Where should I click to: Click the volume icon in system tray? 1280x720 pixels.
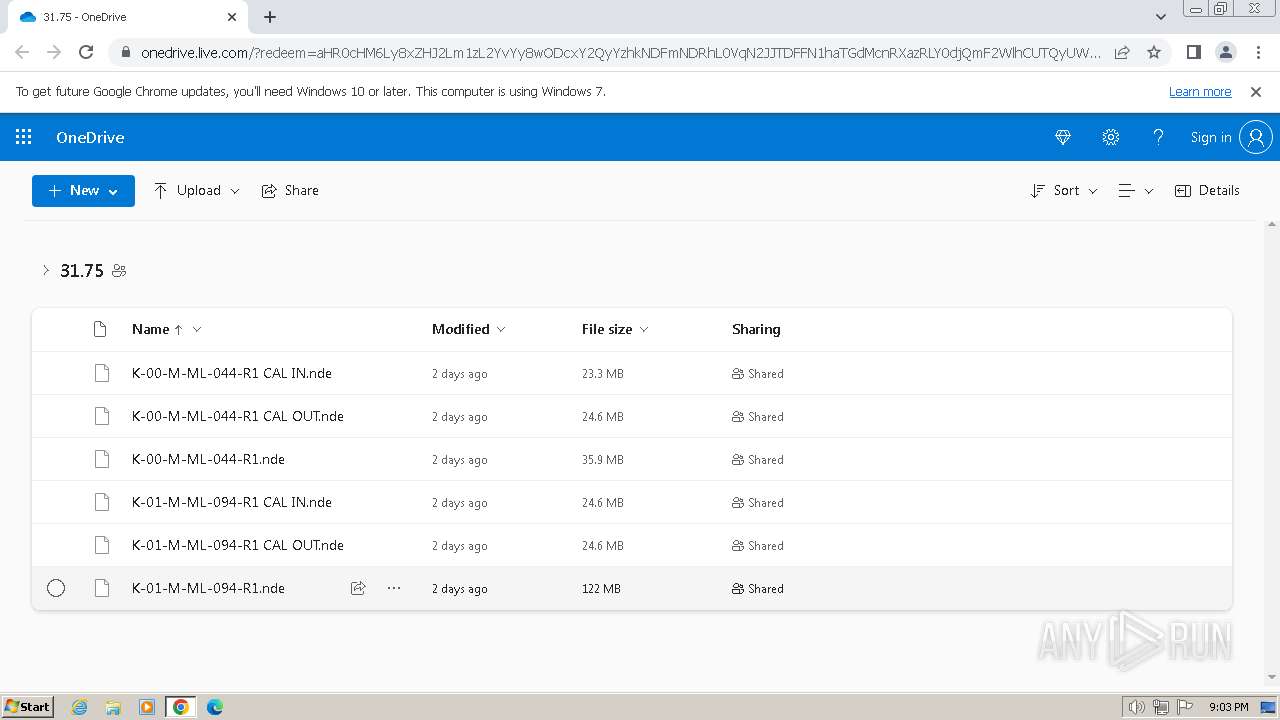1137,707
